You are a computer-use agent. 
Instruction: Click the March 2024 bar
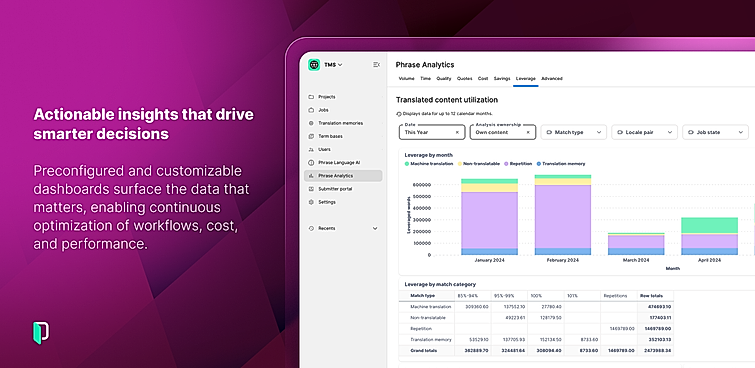coord(636,244)
